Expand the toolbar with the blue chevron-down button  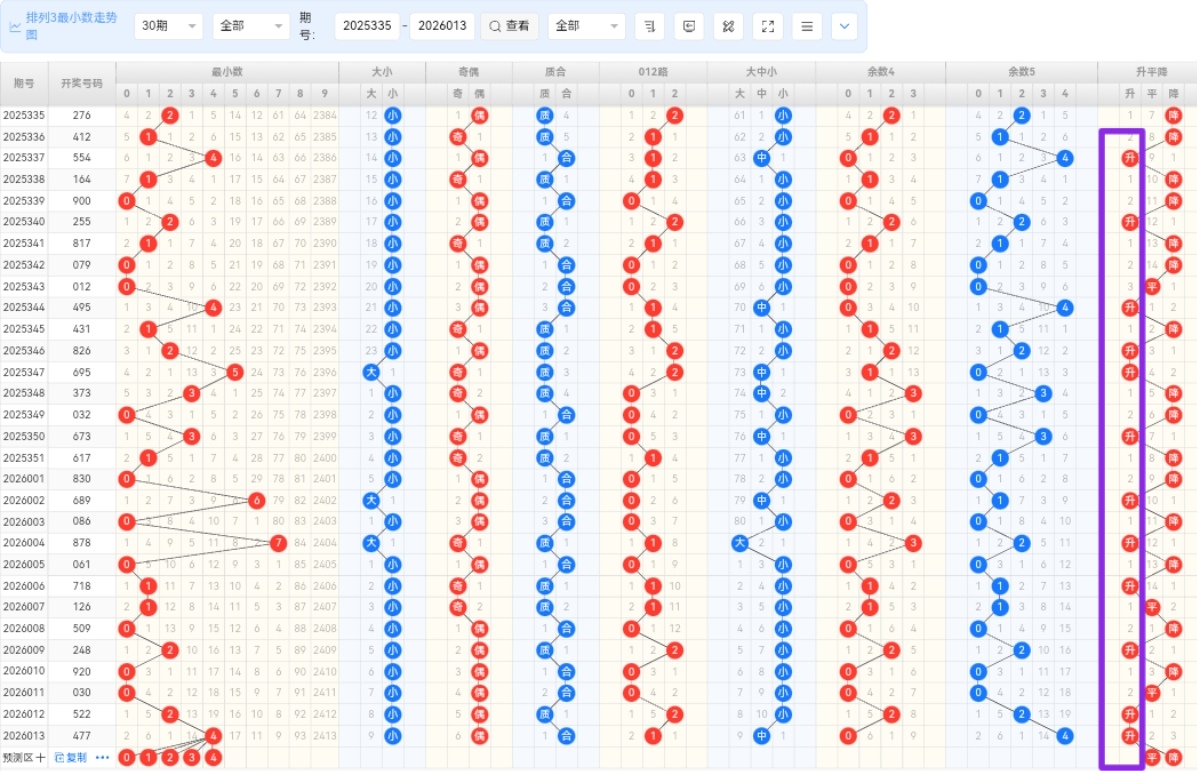point(844,26)
